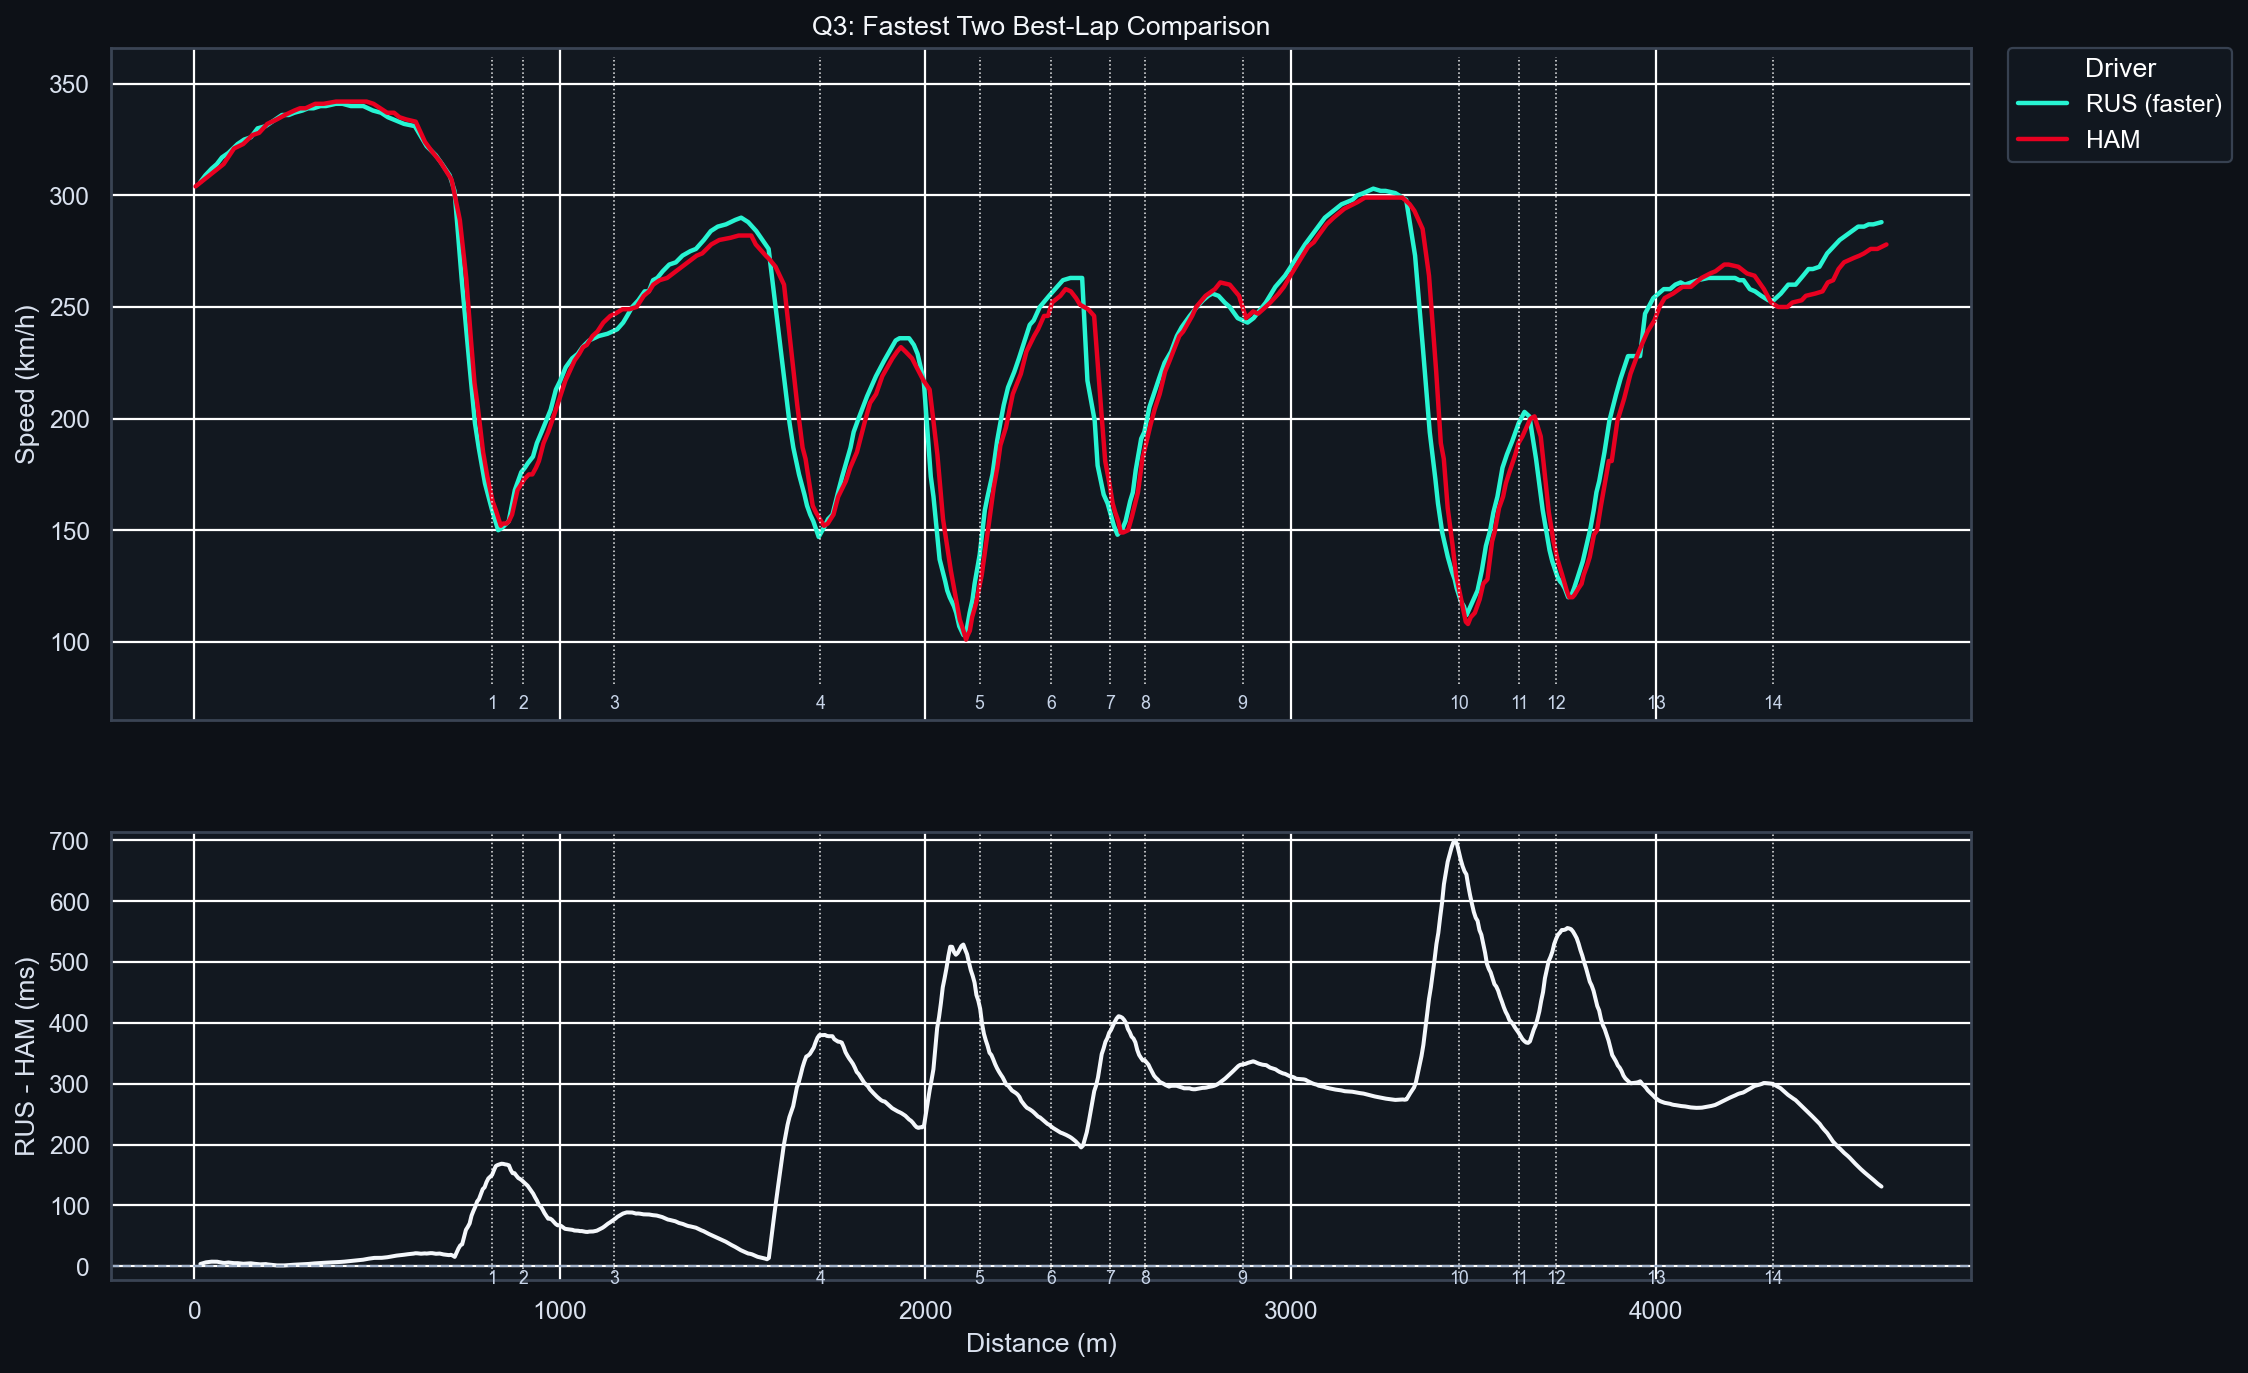
Task: Click the 250 tick on speed axis
Action: coord(69,308)
